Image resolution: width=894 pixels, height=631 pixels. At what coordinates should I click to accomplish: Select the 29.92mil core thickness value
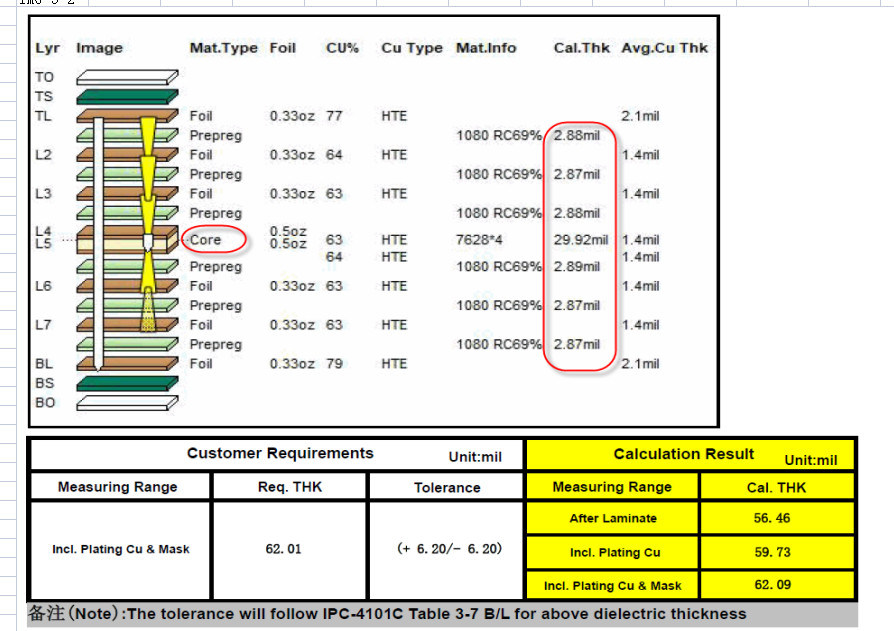click(580, 240)
